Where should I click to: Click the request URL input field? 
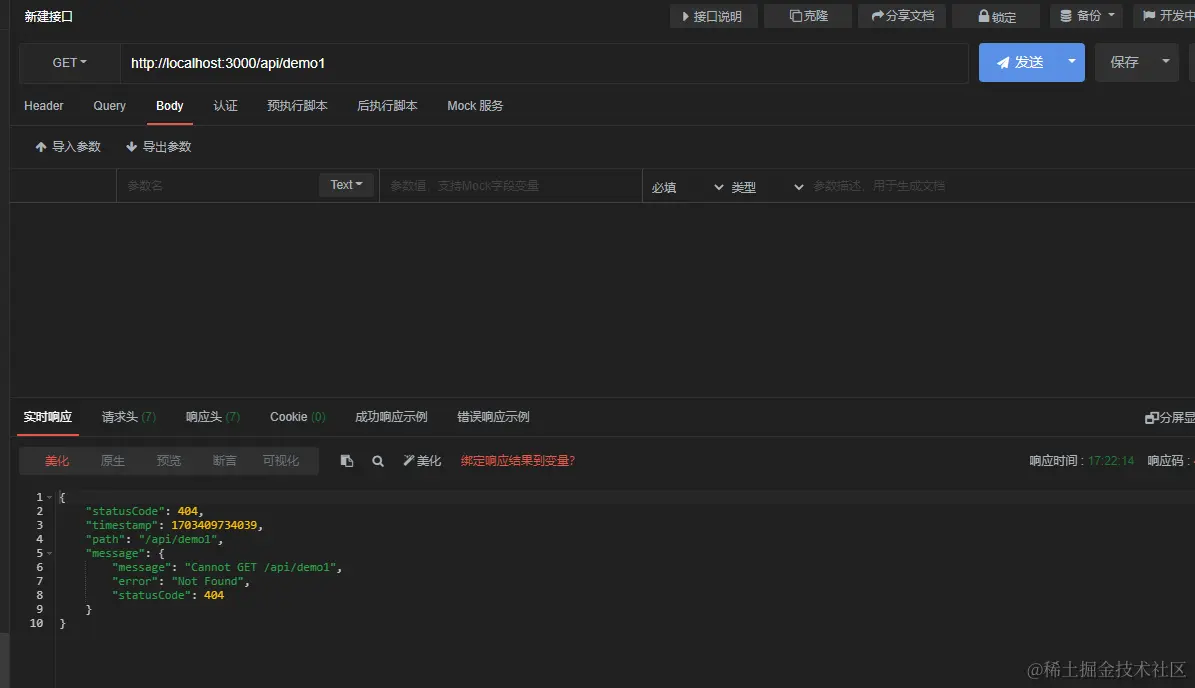(x=544, y=63)
